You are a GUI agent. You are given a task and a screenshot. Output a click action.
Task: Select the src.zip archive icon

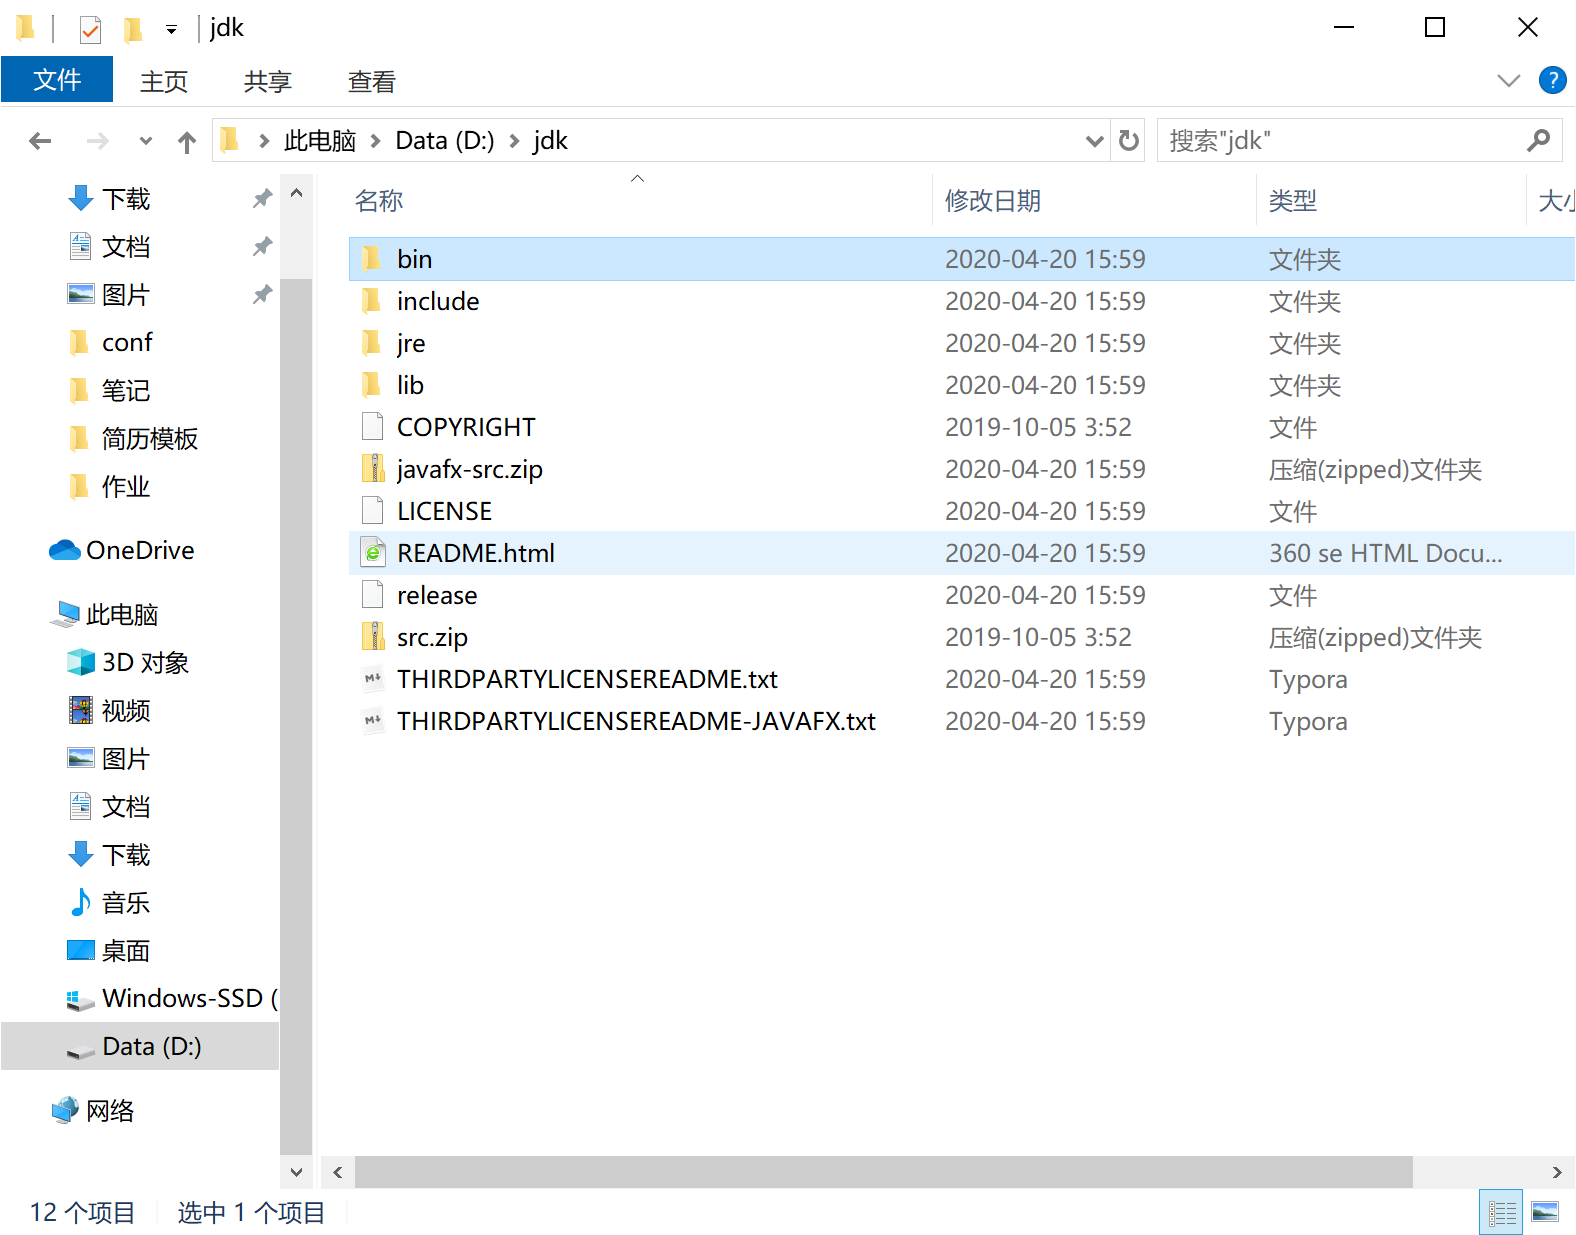coord(372,637)
